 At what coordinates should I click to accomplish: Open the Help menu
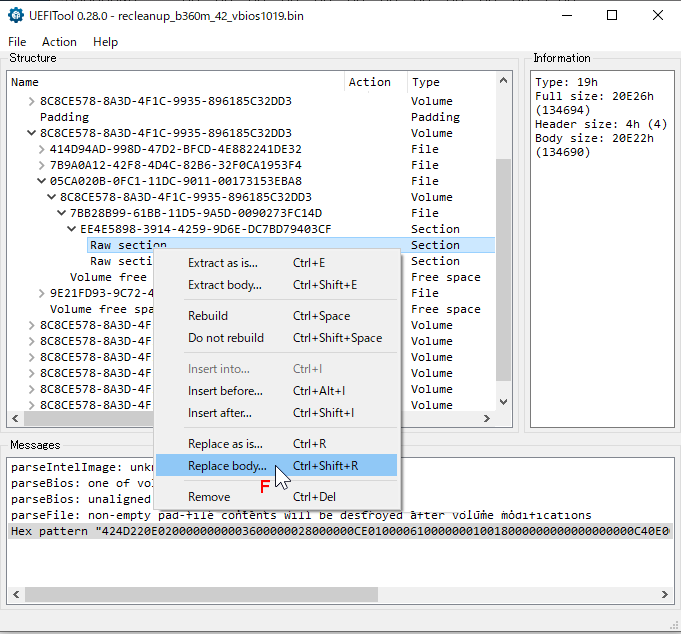pyautogui.click(x=105, y=42)
